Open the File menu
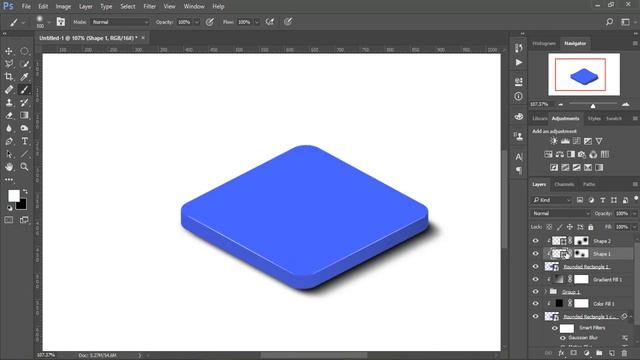 26,7
